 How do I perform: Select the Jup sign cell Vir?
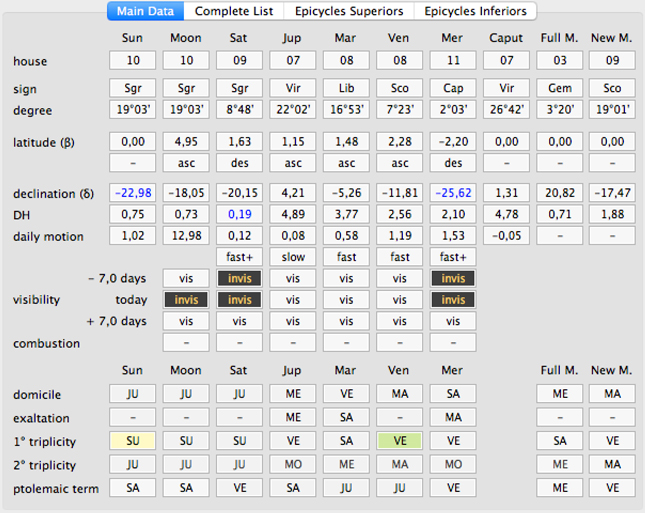pyautogui.click(x=293, y=88)
